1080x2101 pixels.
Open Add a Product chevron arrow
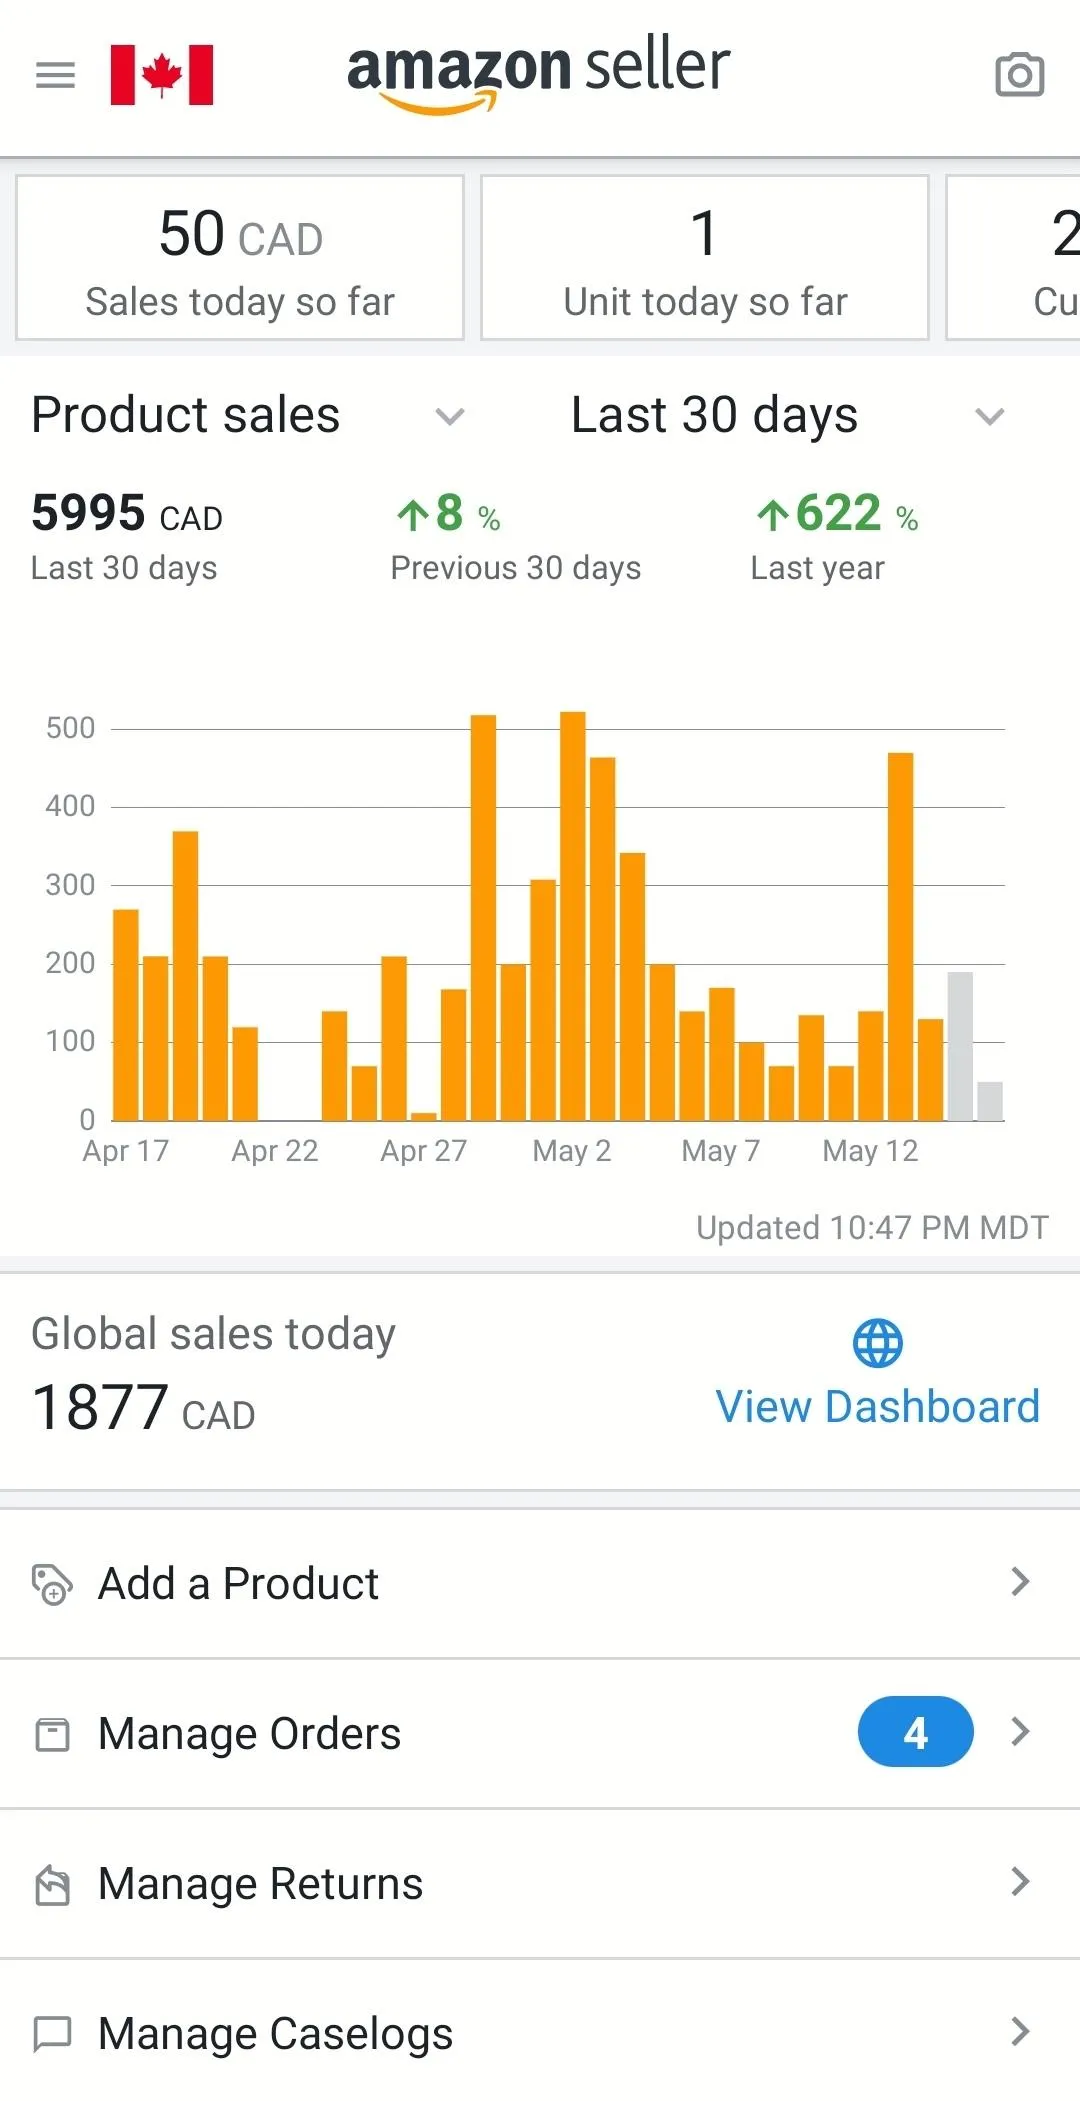click(x=1019, y=1582)
